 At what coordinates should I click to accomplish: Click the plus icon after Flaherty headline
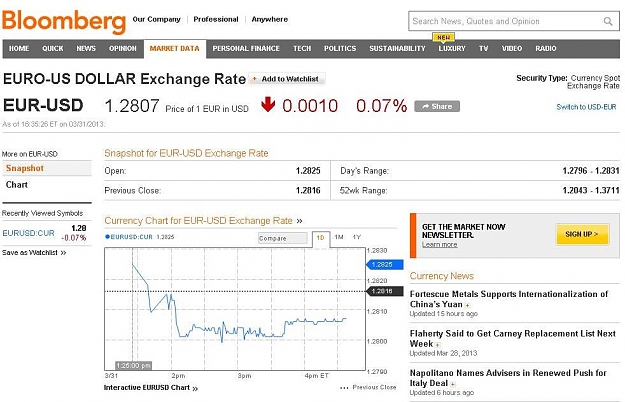pyautogui.click(x=438, y=345)
